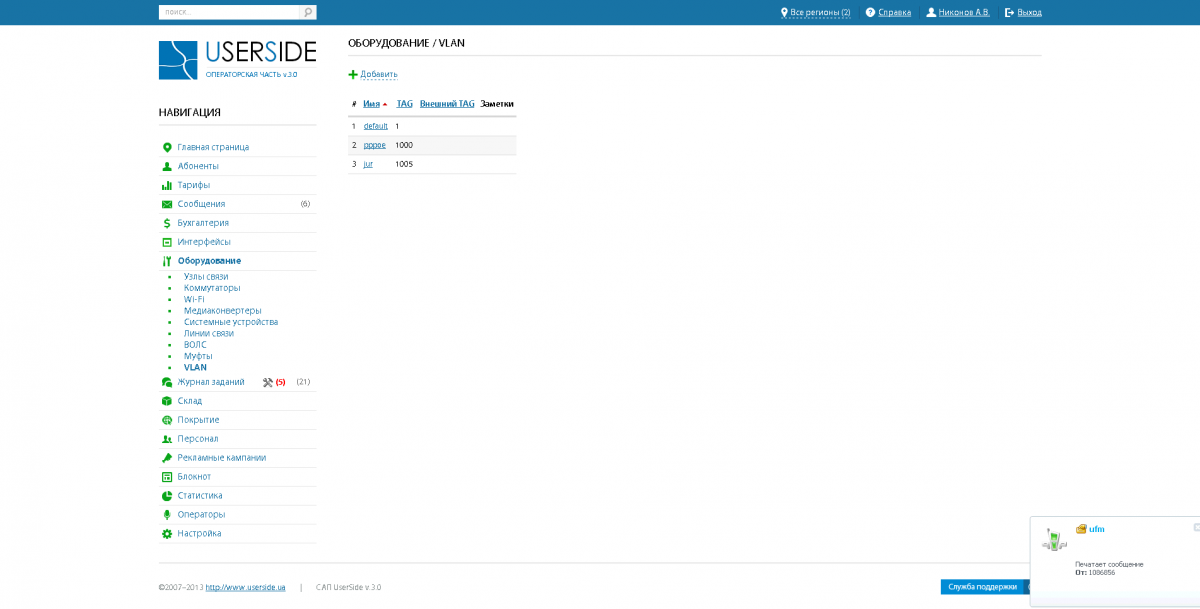Click the Добавить link to add a VLAN

coord(376,74)
